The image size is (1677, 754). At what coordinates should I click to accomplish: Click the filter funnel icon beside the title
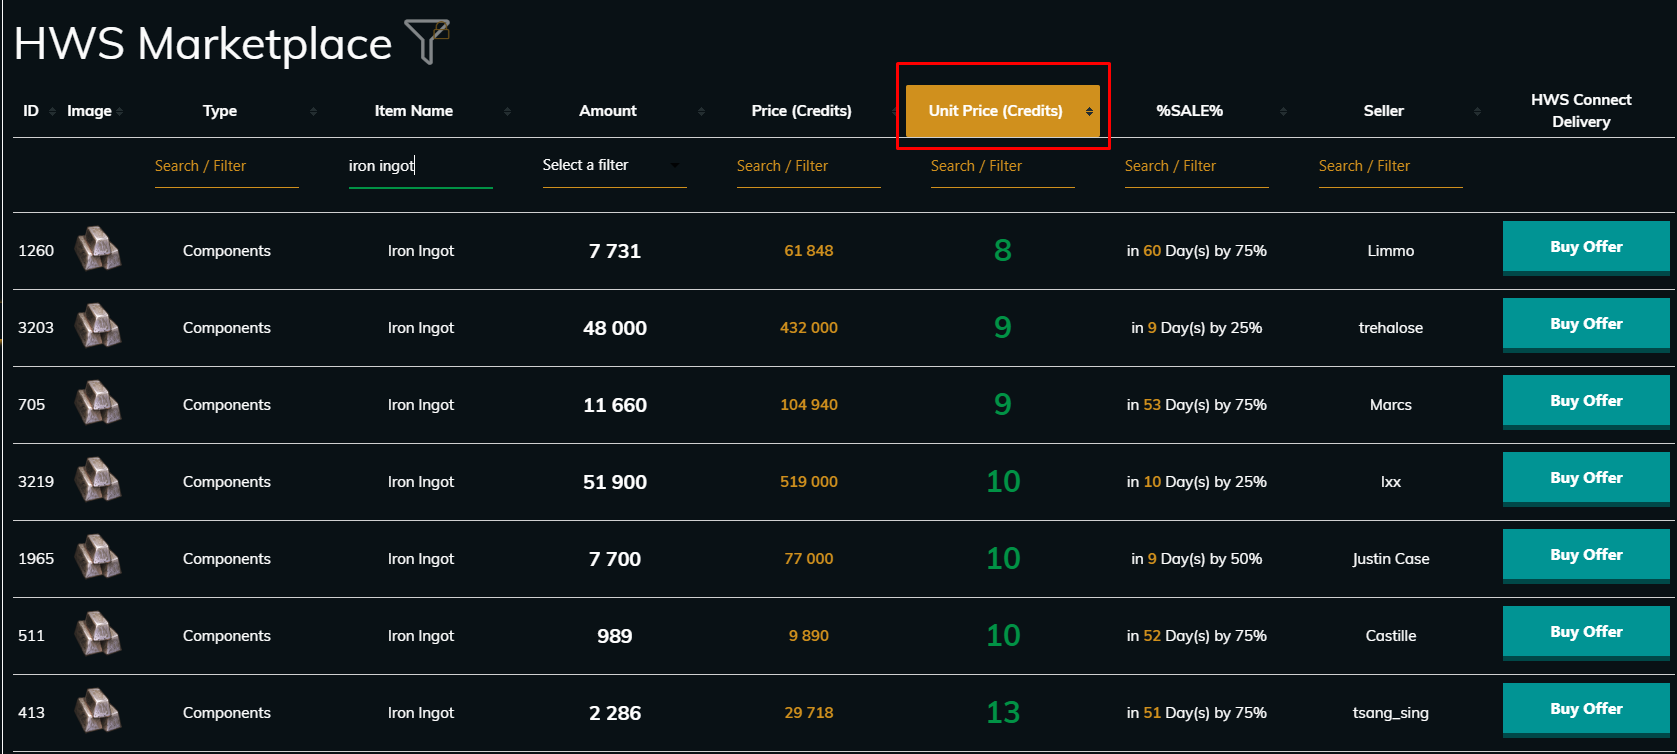pos(427,42)
